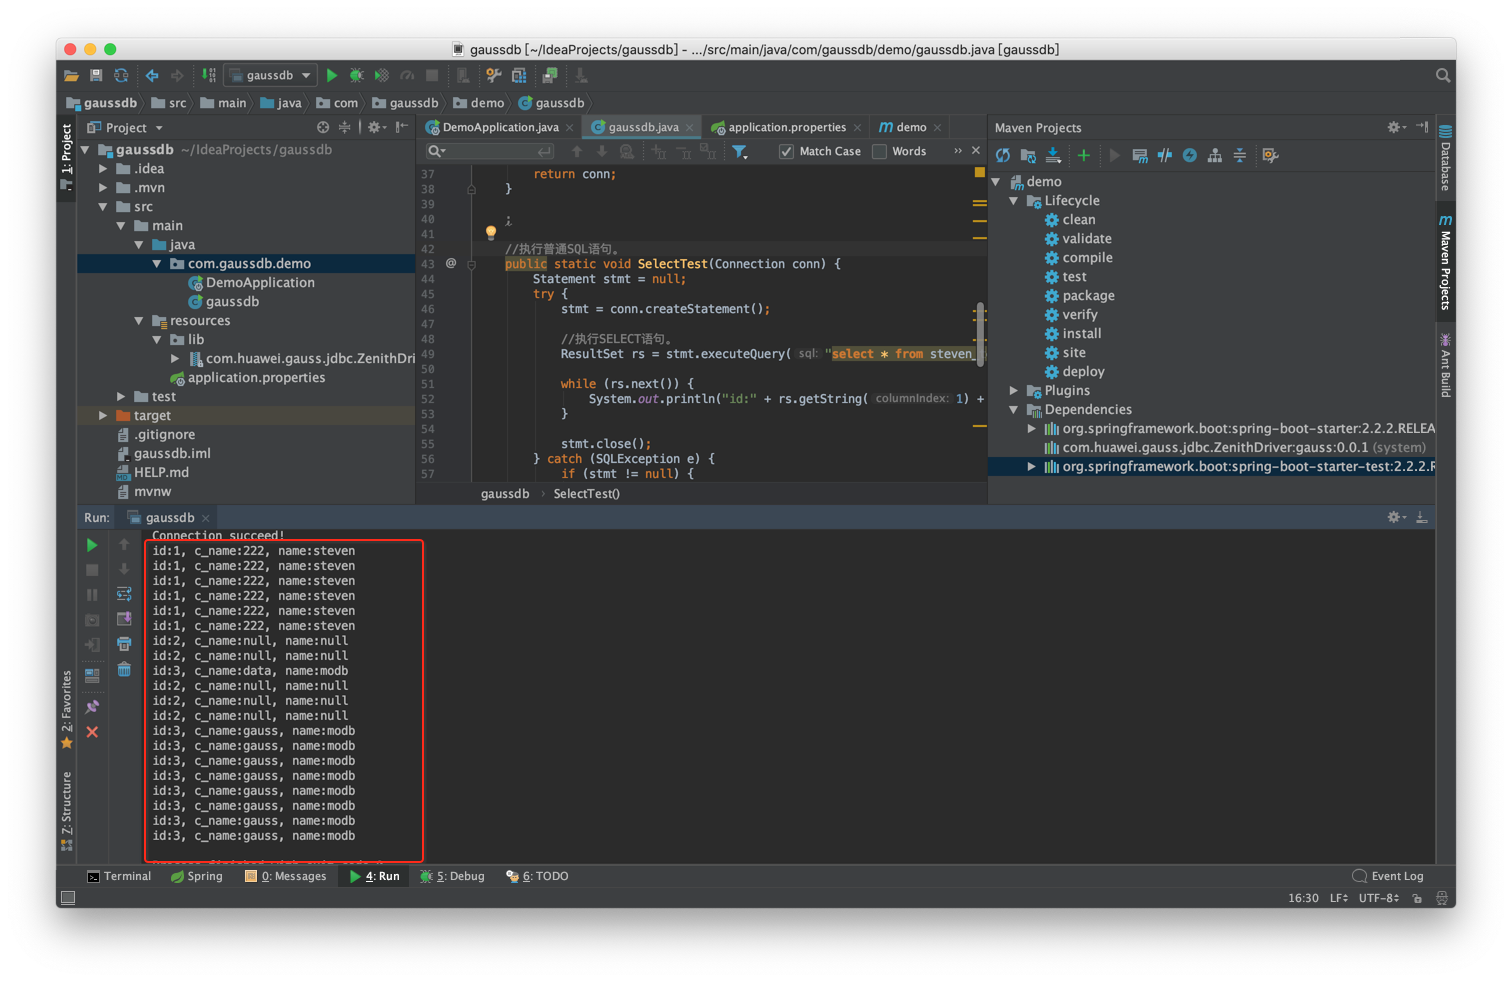The width and height of the screenshot is (1512, 982).
Task: Open Search Everywhere with the magnifier
Action: (x=1441, y=75)
